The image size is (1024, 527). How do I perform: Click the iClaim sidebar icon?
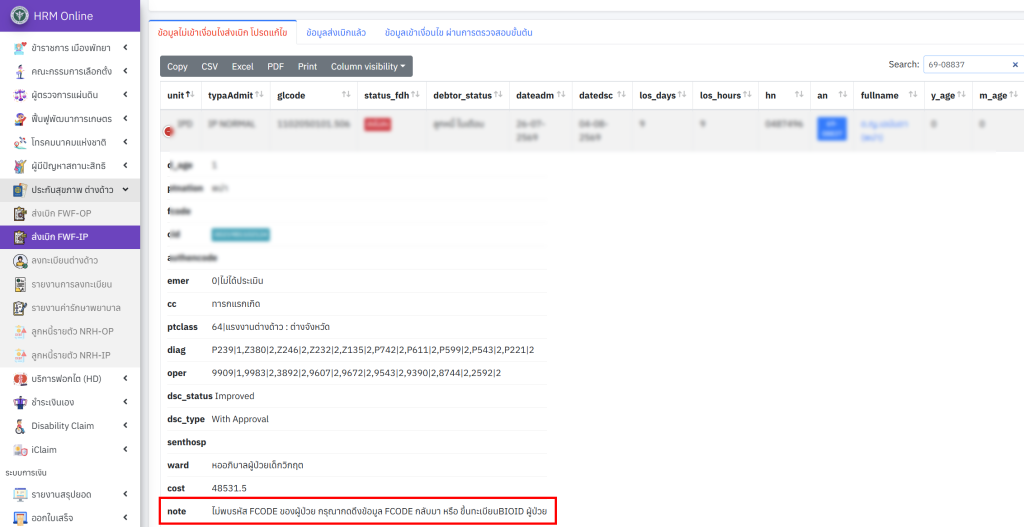20,450
